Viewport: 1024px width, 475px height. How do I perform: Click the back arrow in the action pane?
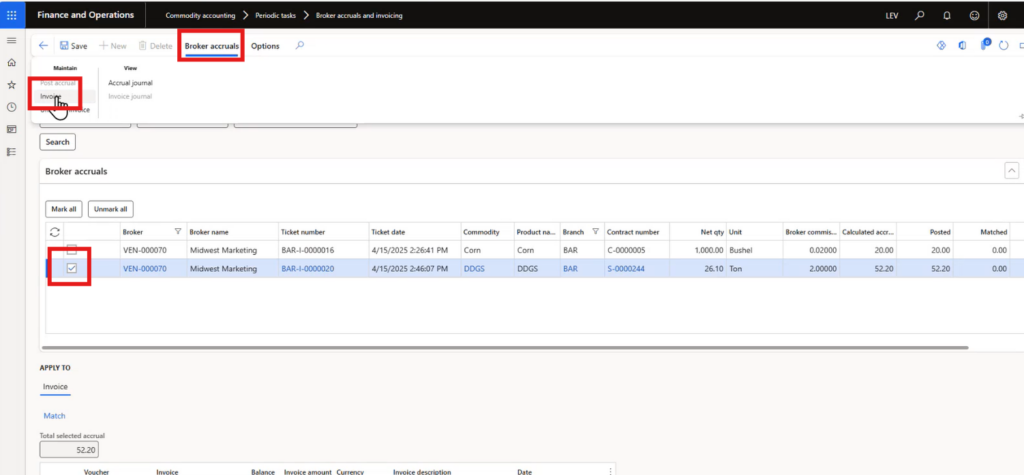point(43,46)
